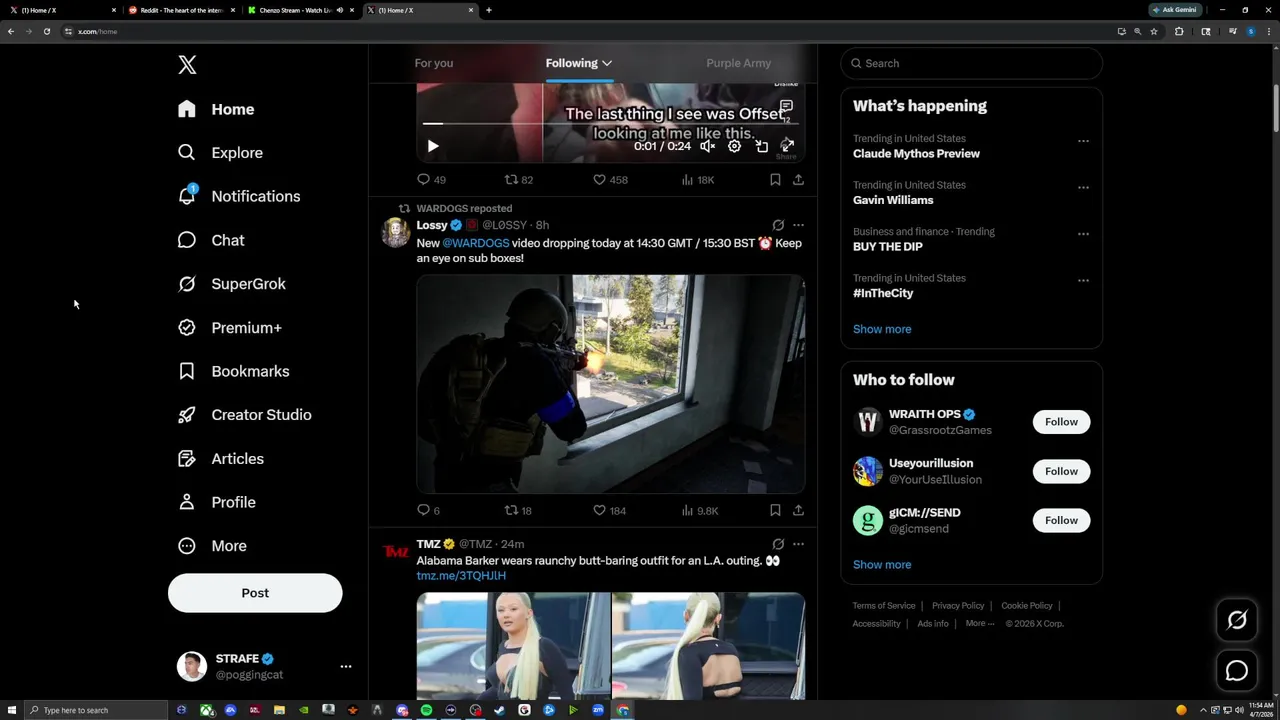The height and width of the screenshot is (720, 1280).
Task: Open Chat in the sidebar
Action: 211,240
